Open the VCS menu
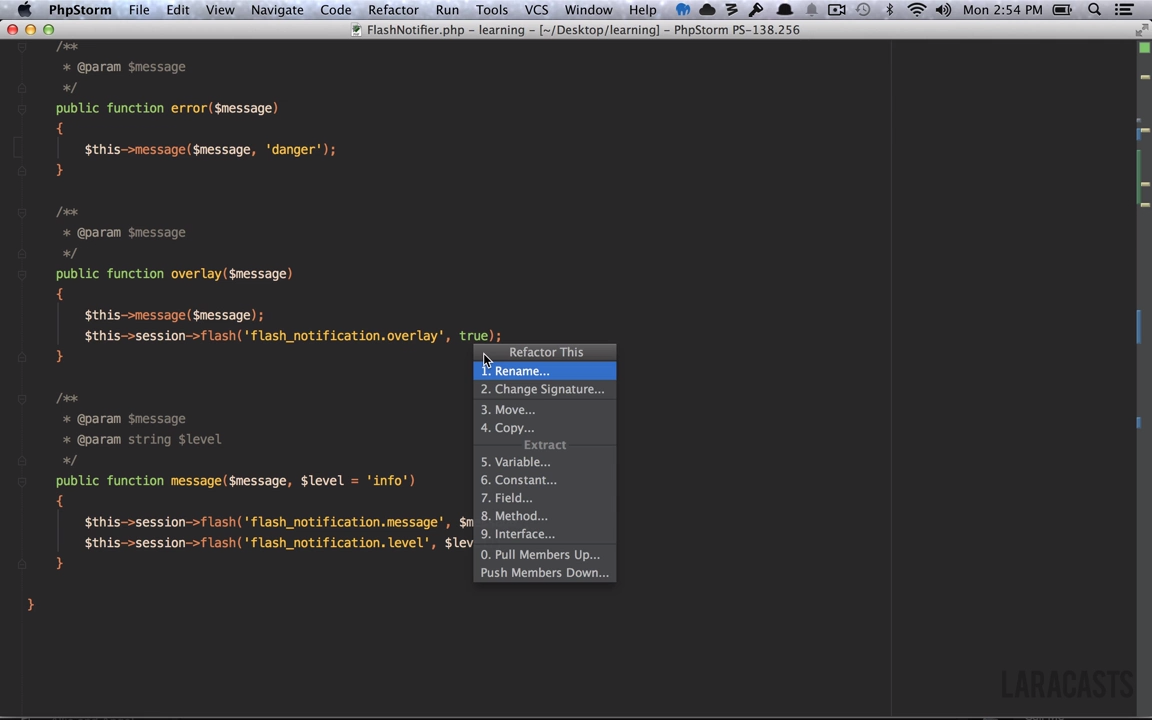 click(536, 10)
